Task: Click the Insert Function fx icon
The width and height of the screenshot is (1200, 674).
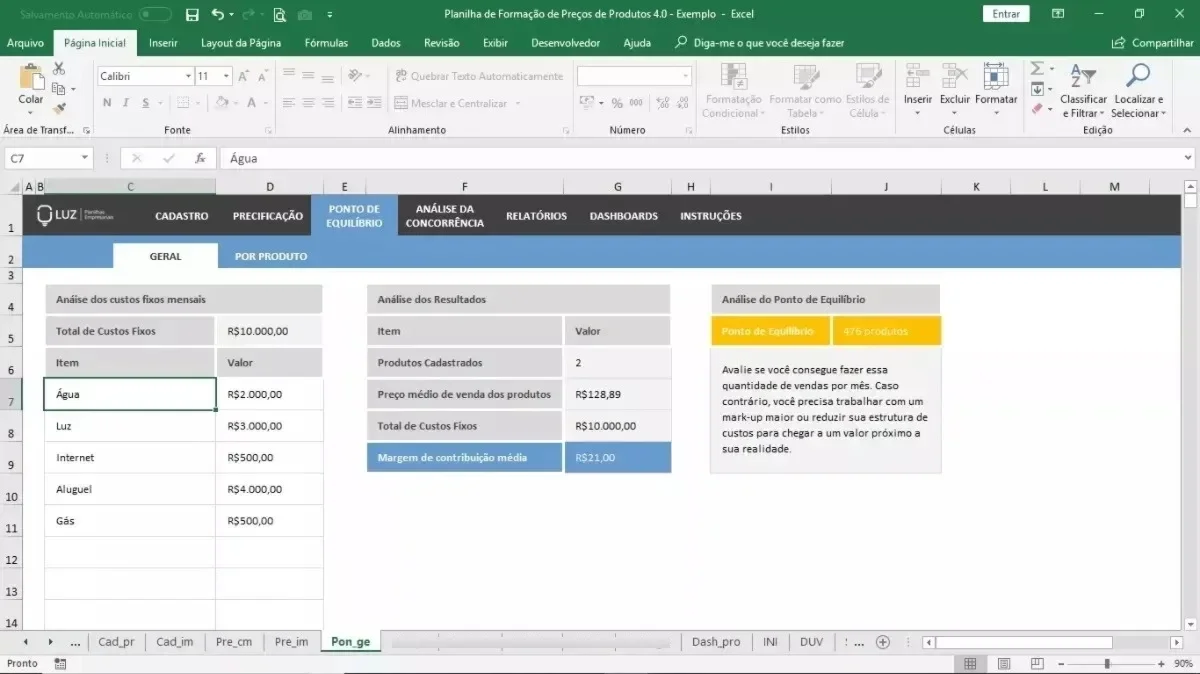Action: point(200,158)
